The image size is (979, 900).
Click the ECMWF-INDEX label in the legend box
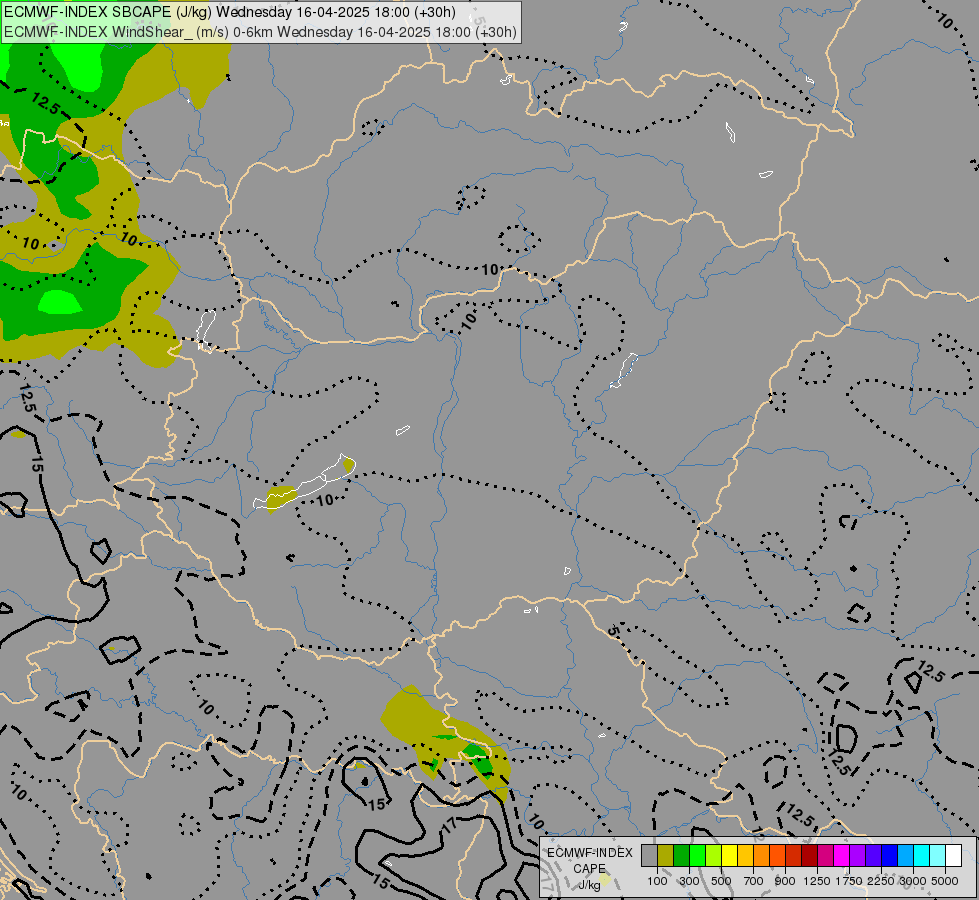click(589, 853)
